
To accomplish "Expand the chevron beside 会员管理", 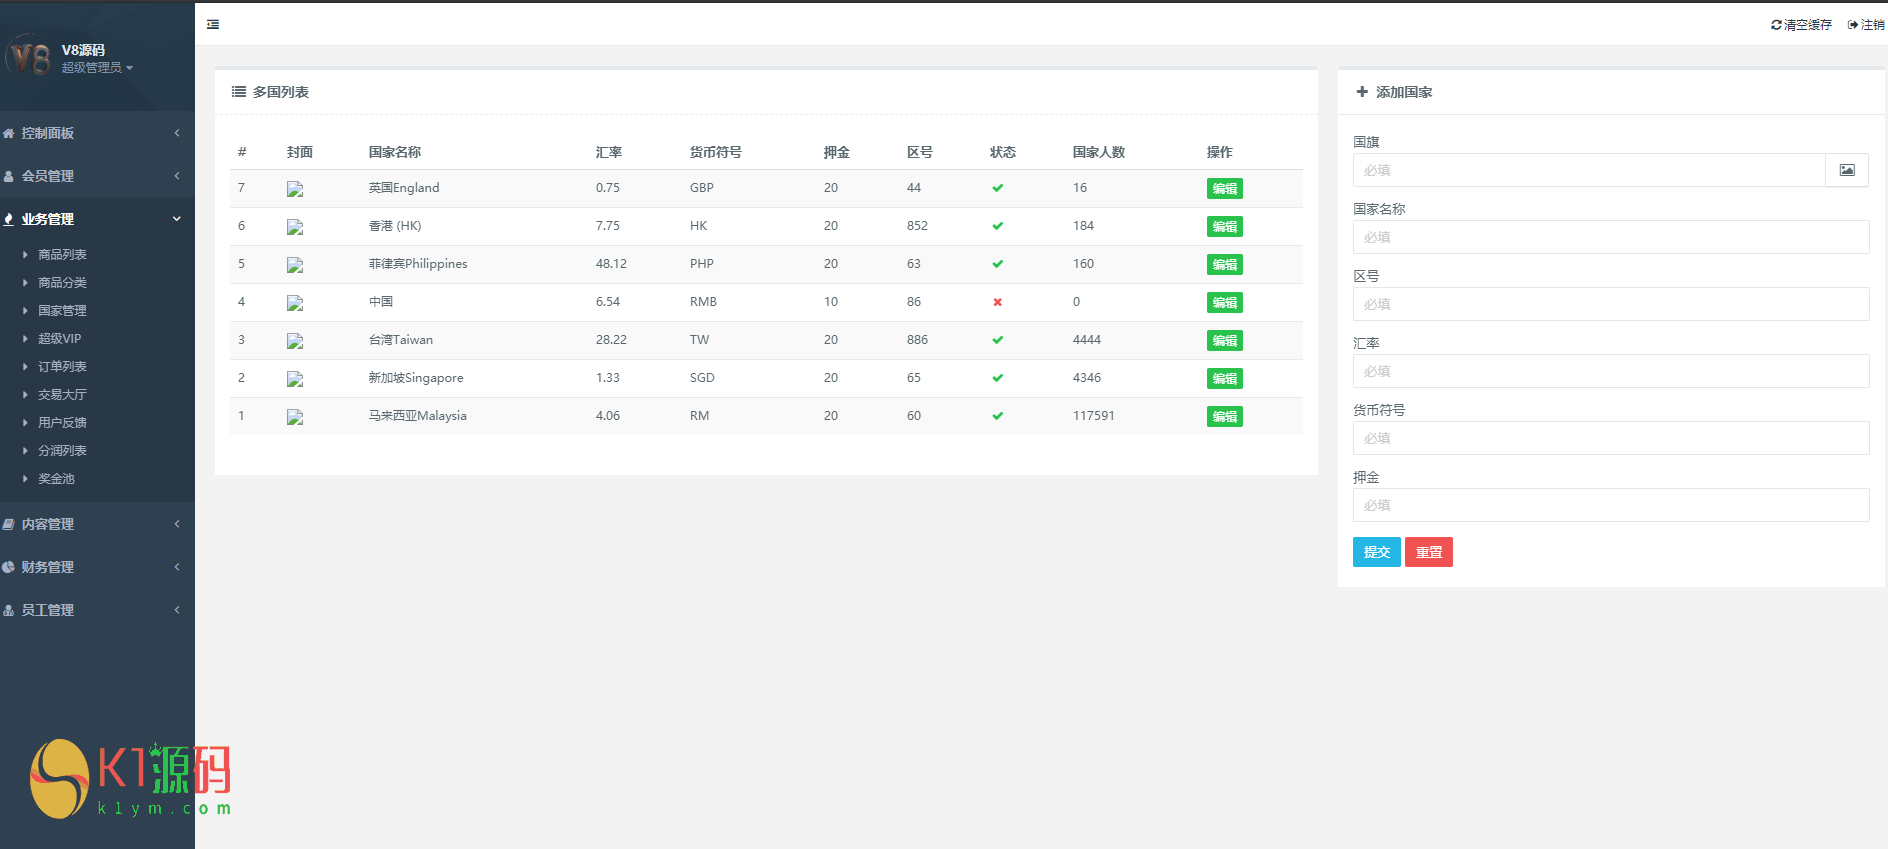I will click(x=177, y=176).
